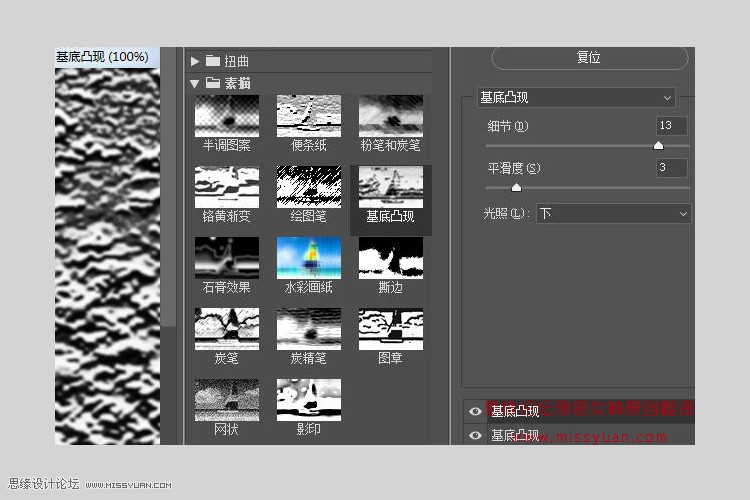This screenshot has height=500, width=750.
Task: Select the 基底凸现 filter thumbnail
Action: pyautogui.click(x=391, y=187)
